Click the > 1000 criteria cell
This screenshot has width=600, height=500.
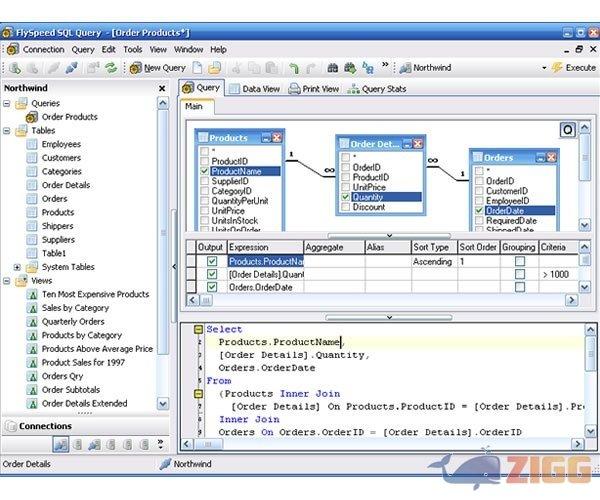pyautogui.click(x=558, y=274)
